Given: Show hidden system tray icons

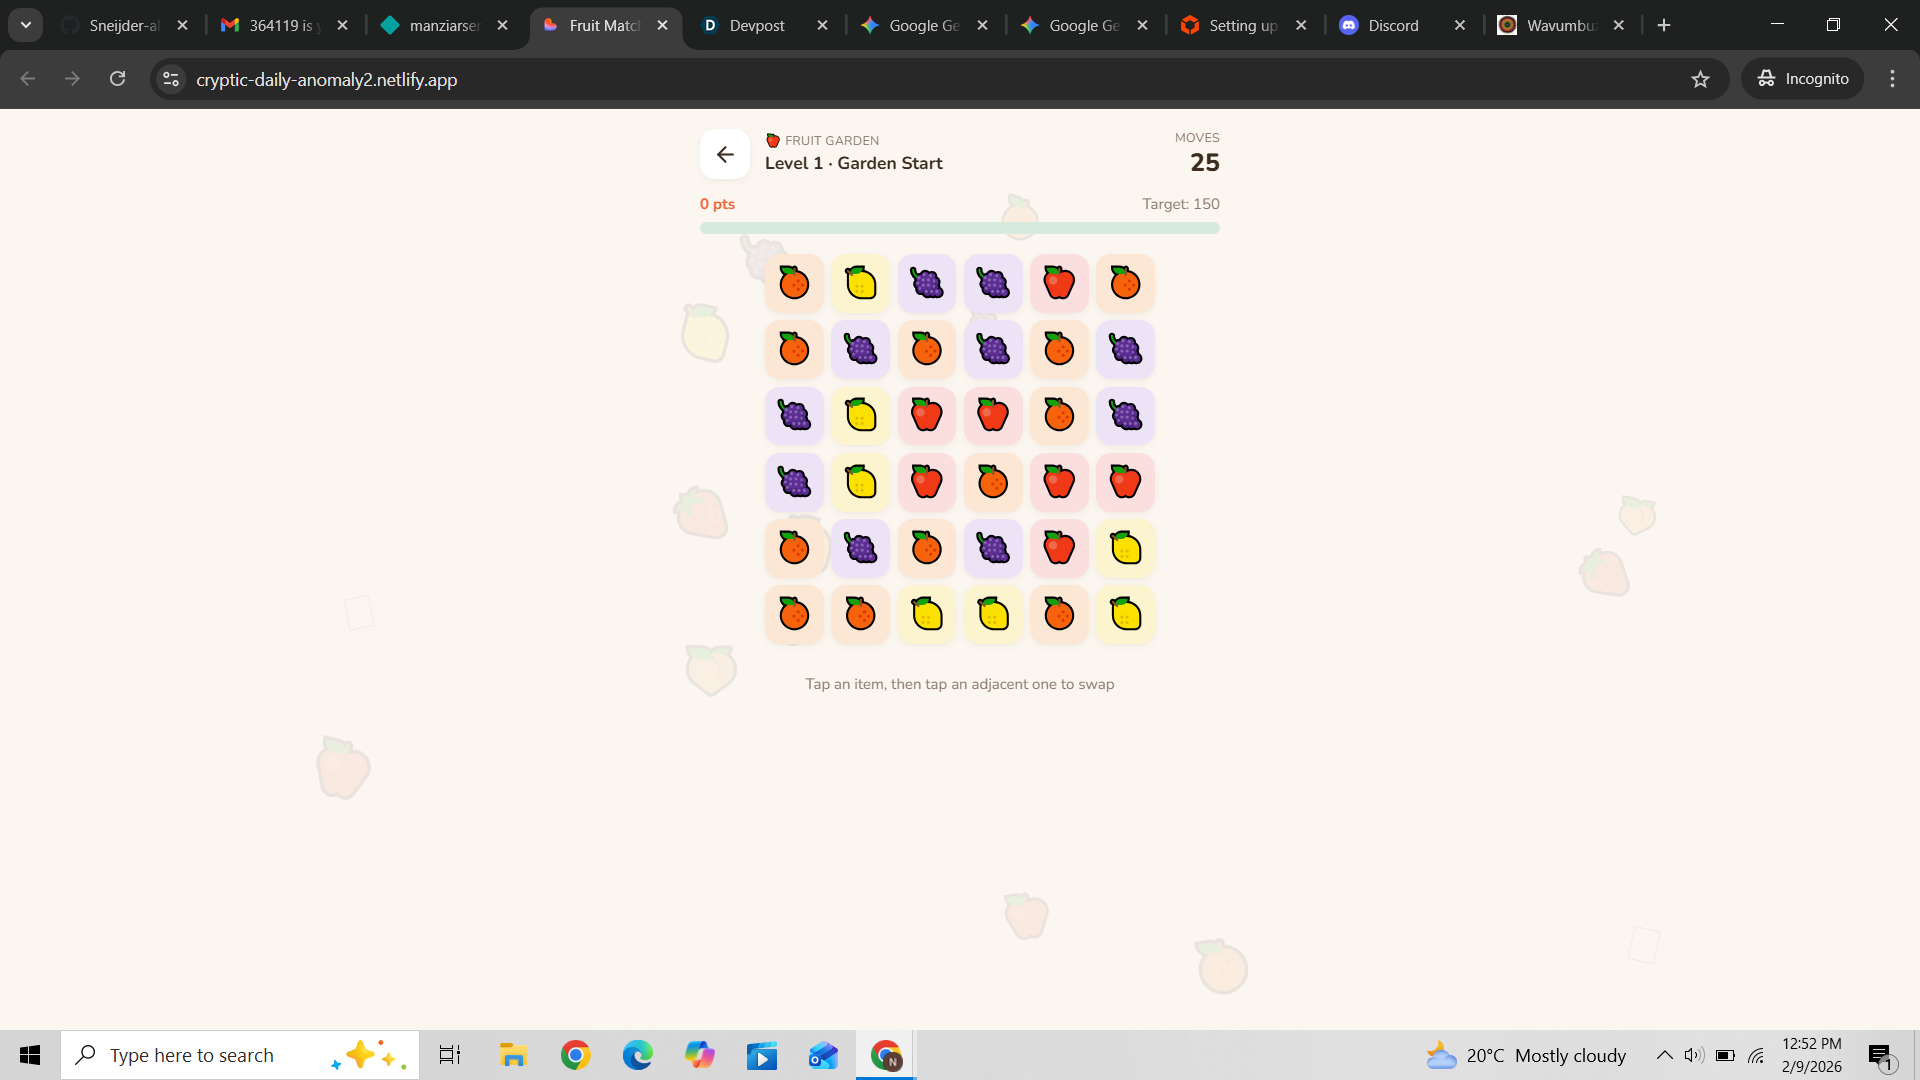Looking at the screenshot, I should [x=1664, y=1055].
